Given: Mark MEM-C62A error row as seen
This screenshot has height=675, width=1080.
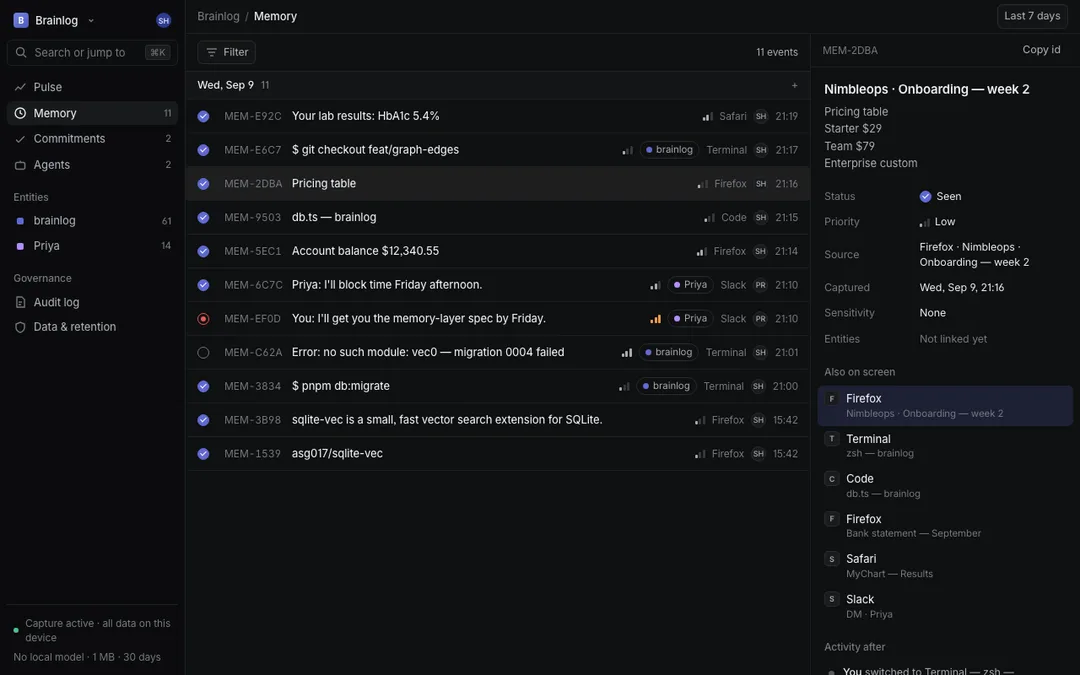Looking at the screenshot, I should coord(203,353).
